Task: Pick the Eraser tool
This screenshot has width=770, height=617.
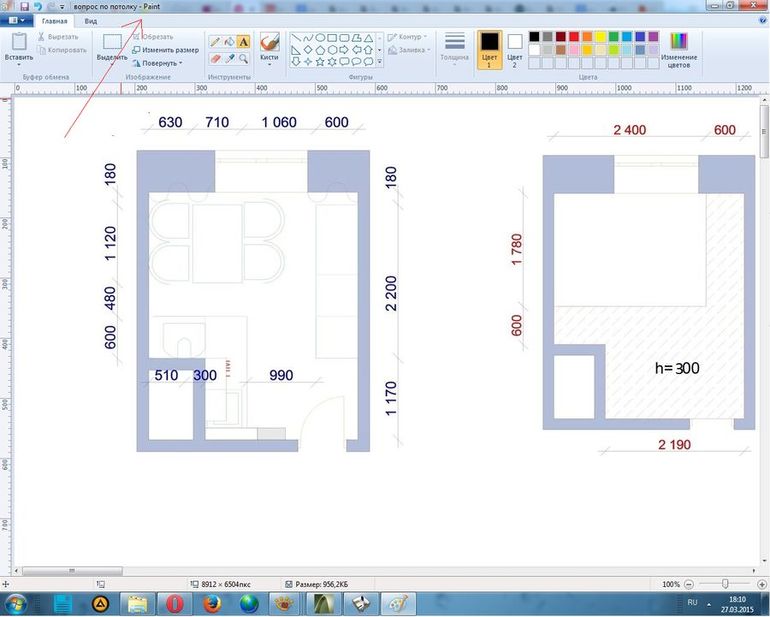Action: coord(215,59)
